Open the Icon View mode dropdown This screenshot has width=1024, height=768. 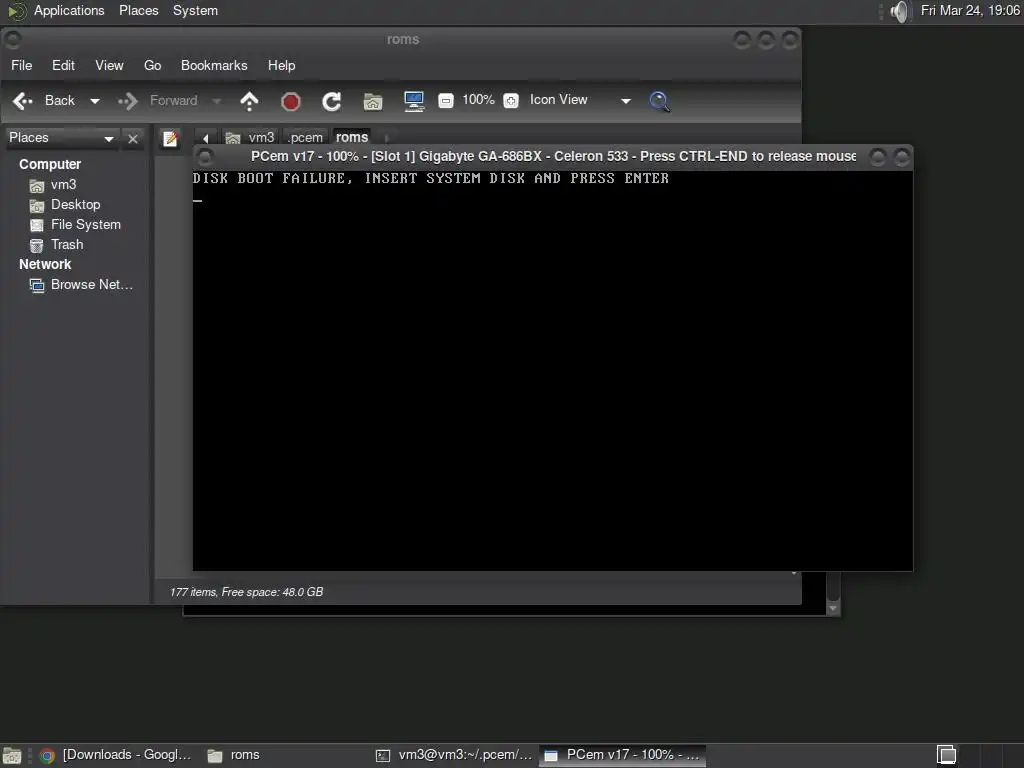[x=580, y=100]
